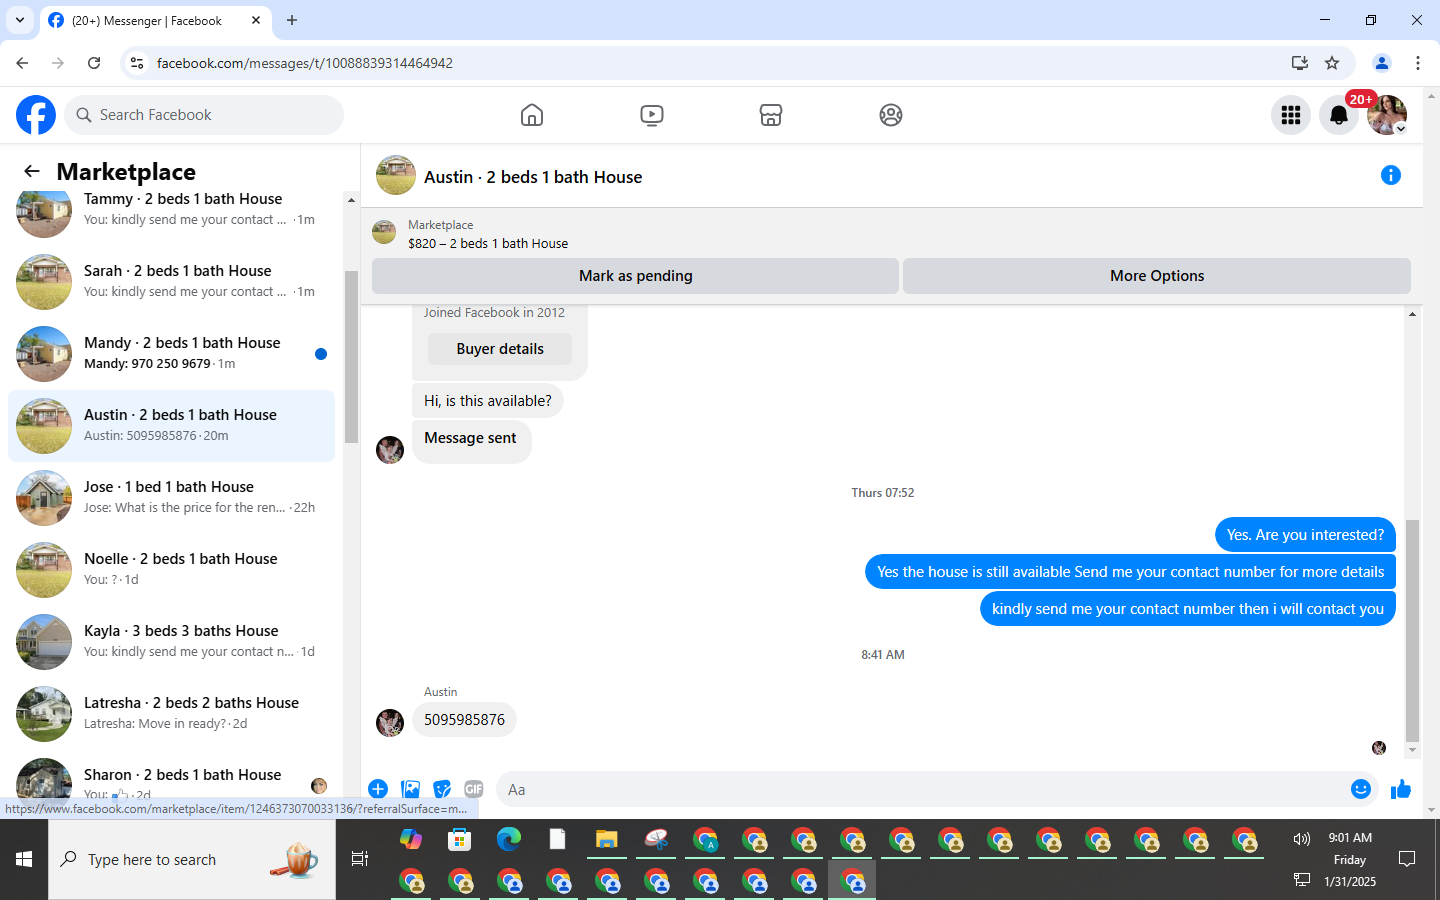Click the 'Yes. Are you interested?' message
The image size is (1440, 900).
[1305, 535]
